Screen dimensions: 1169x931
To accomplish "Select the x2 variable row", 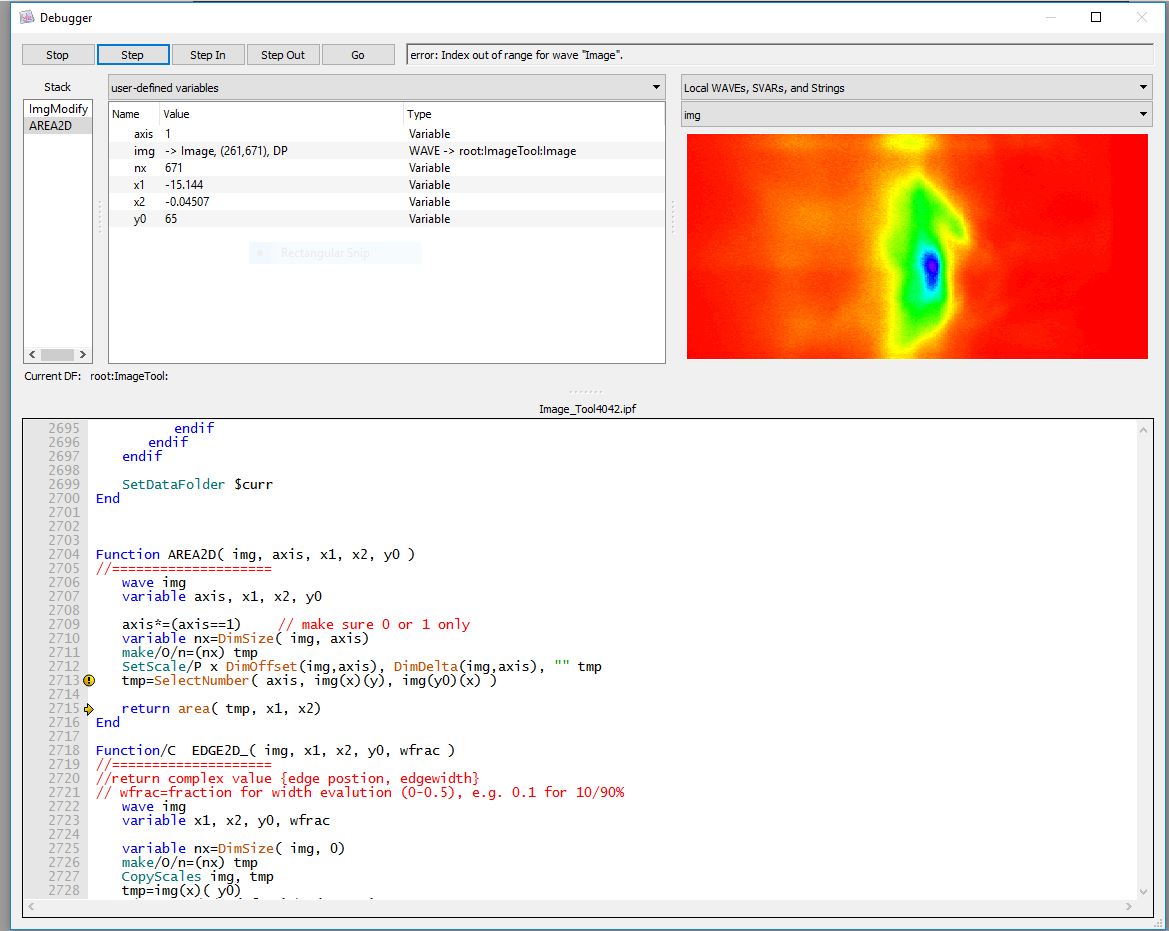I will [x=386, y=202].
